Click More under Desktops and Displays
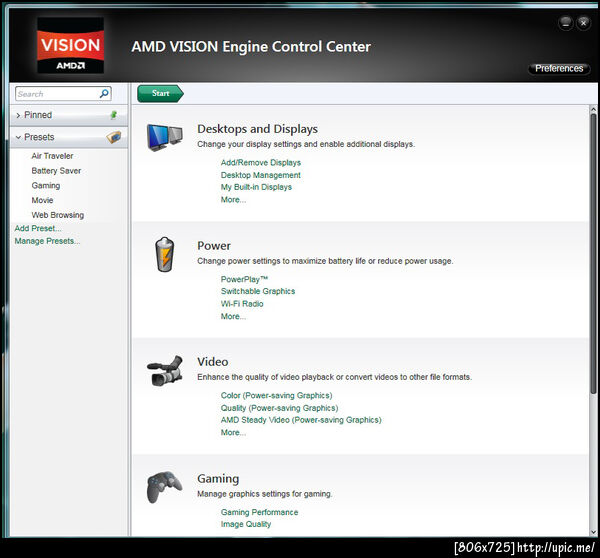 (x=233, y=200)
